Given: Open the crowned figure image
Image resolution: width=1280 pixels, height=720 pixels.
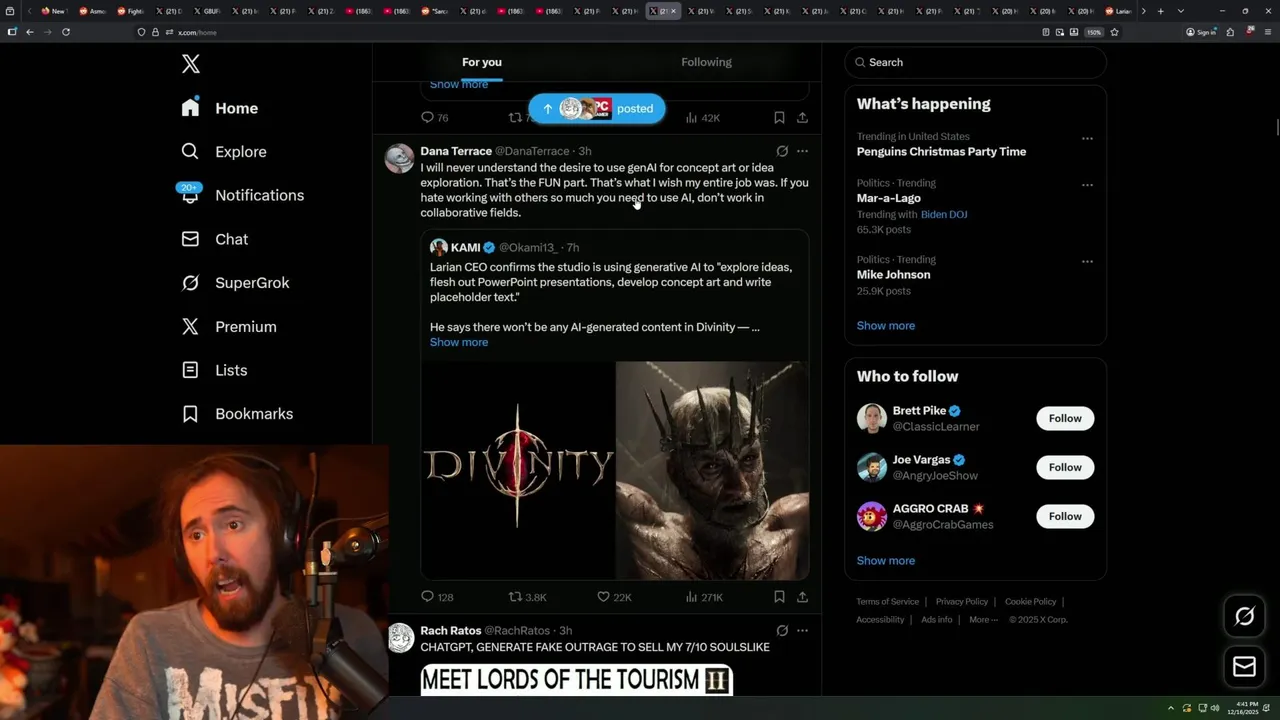Looking at the screenshot, I should tap(712, 470).
